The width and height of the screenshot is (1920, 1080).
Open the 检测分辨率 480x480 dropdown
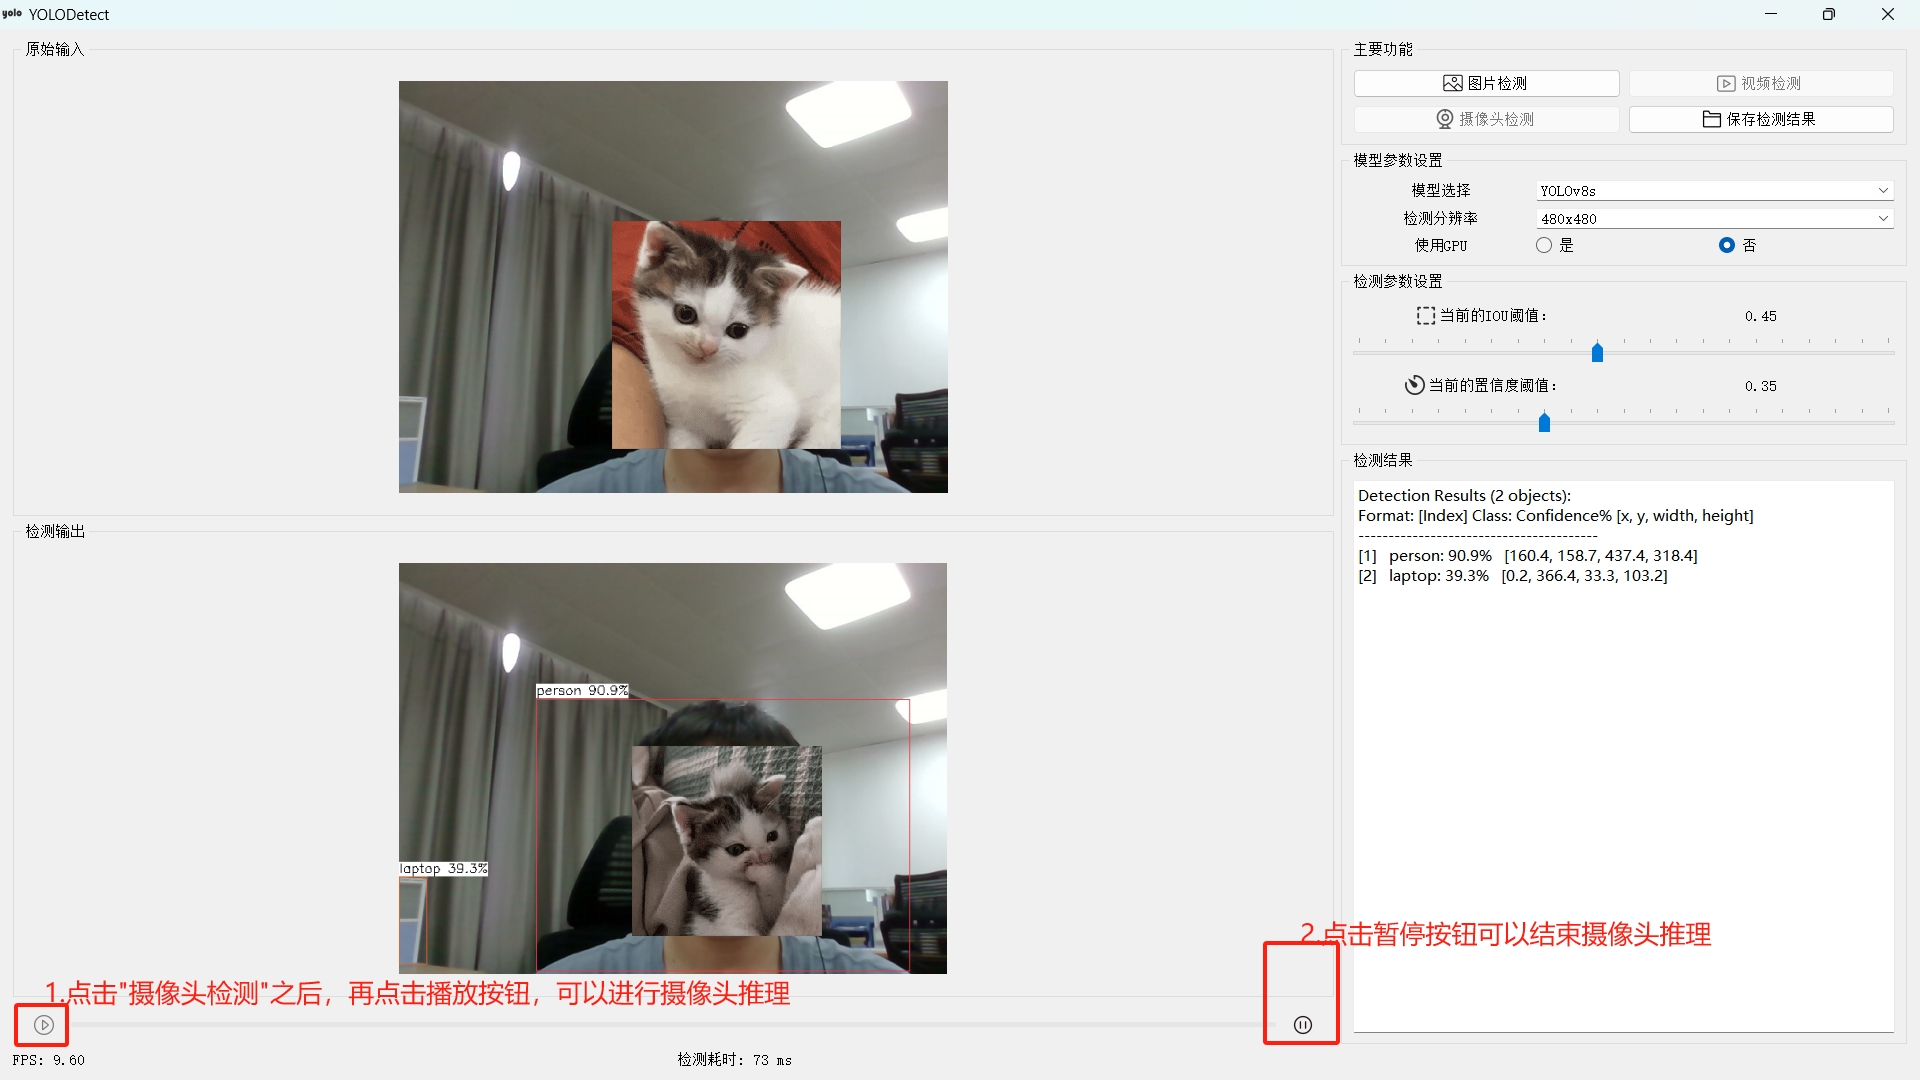(x=1712, y=218)
